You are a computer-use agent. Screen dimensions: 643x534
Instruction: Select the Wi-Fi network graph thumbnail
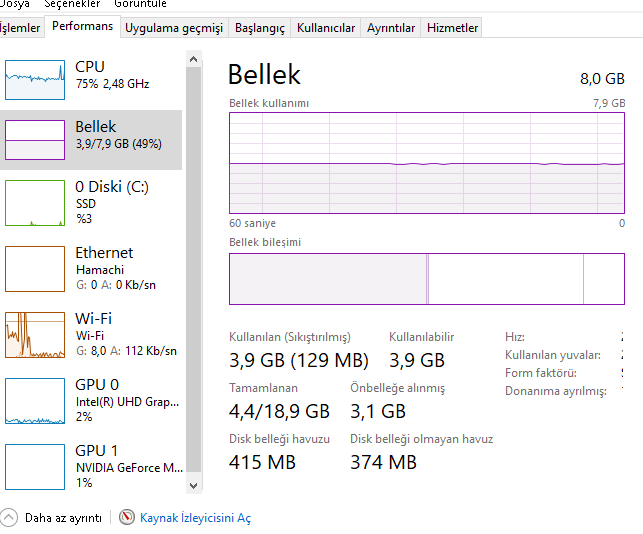(35, 335)
